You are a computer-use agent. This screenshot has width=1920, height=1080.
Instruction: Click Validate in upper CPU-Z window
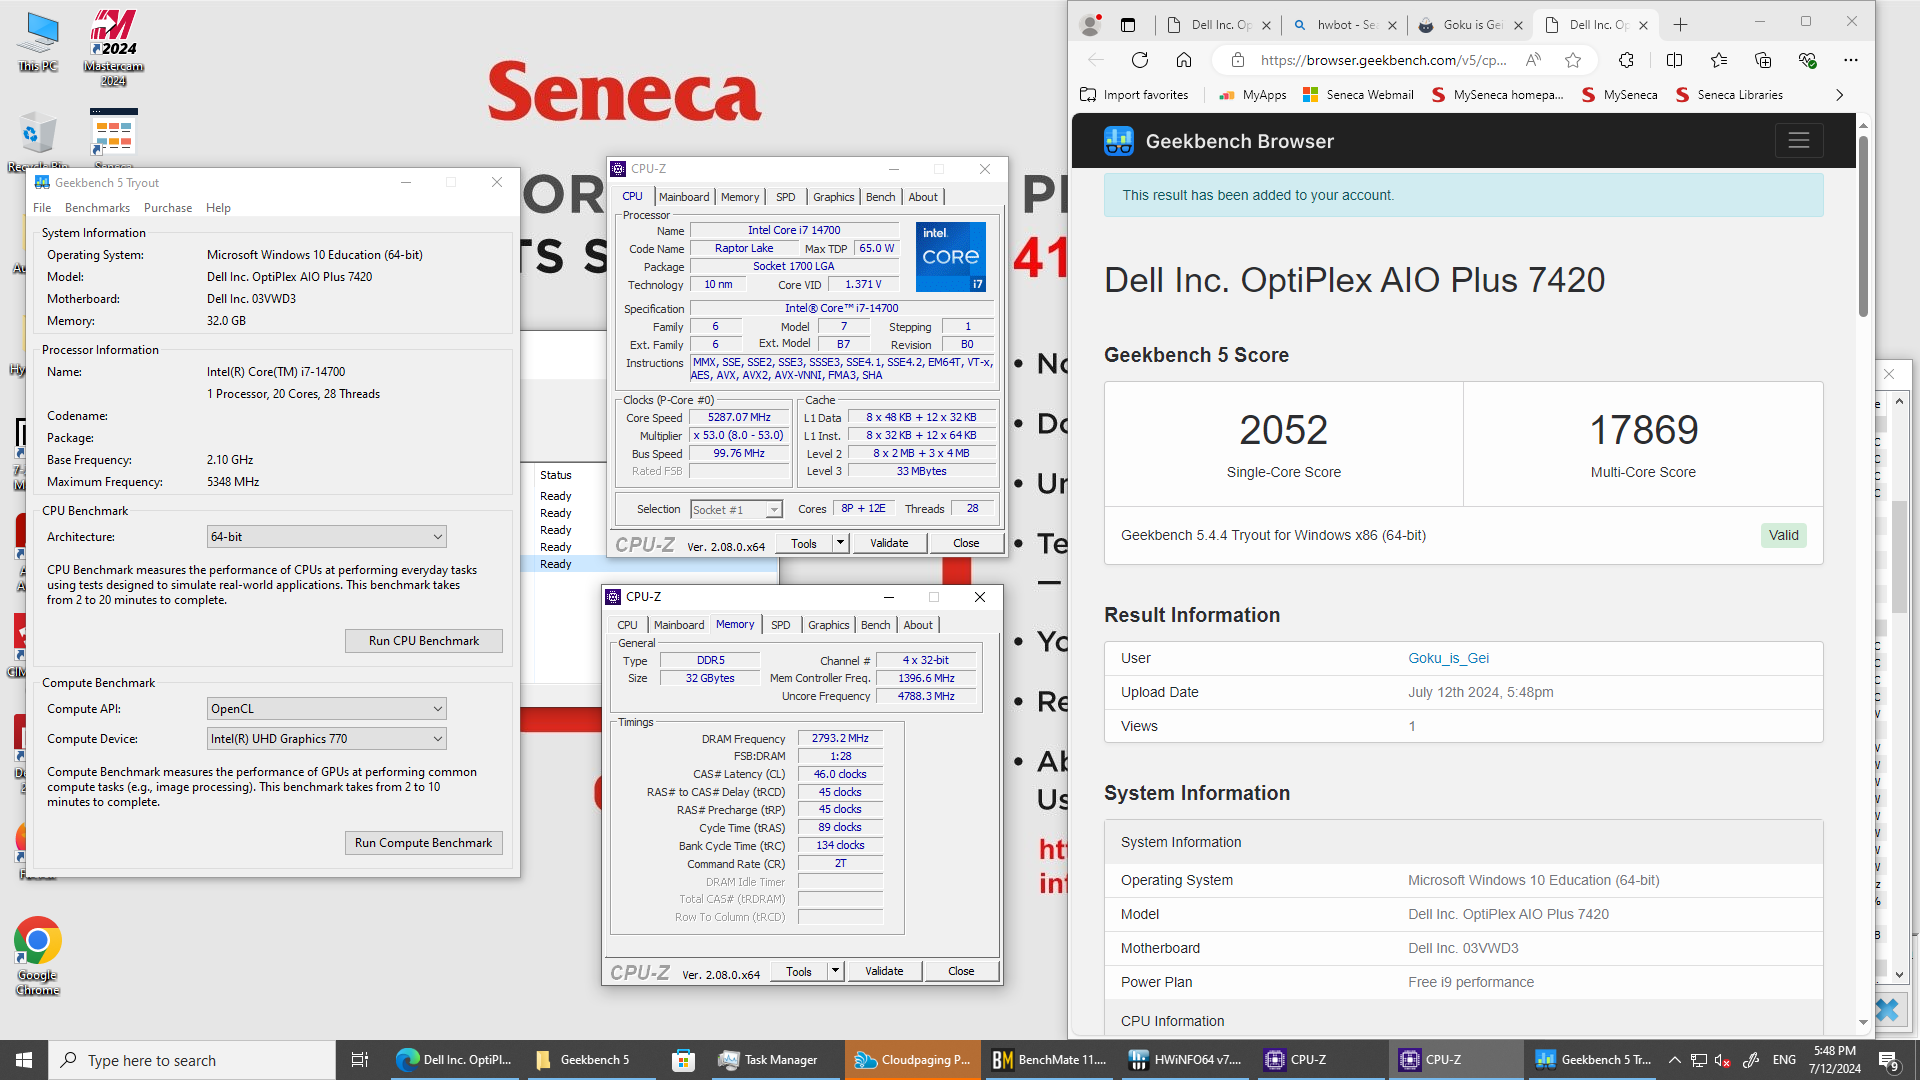click(x=889, y=543)
